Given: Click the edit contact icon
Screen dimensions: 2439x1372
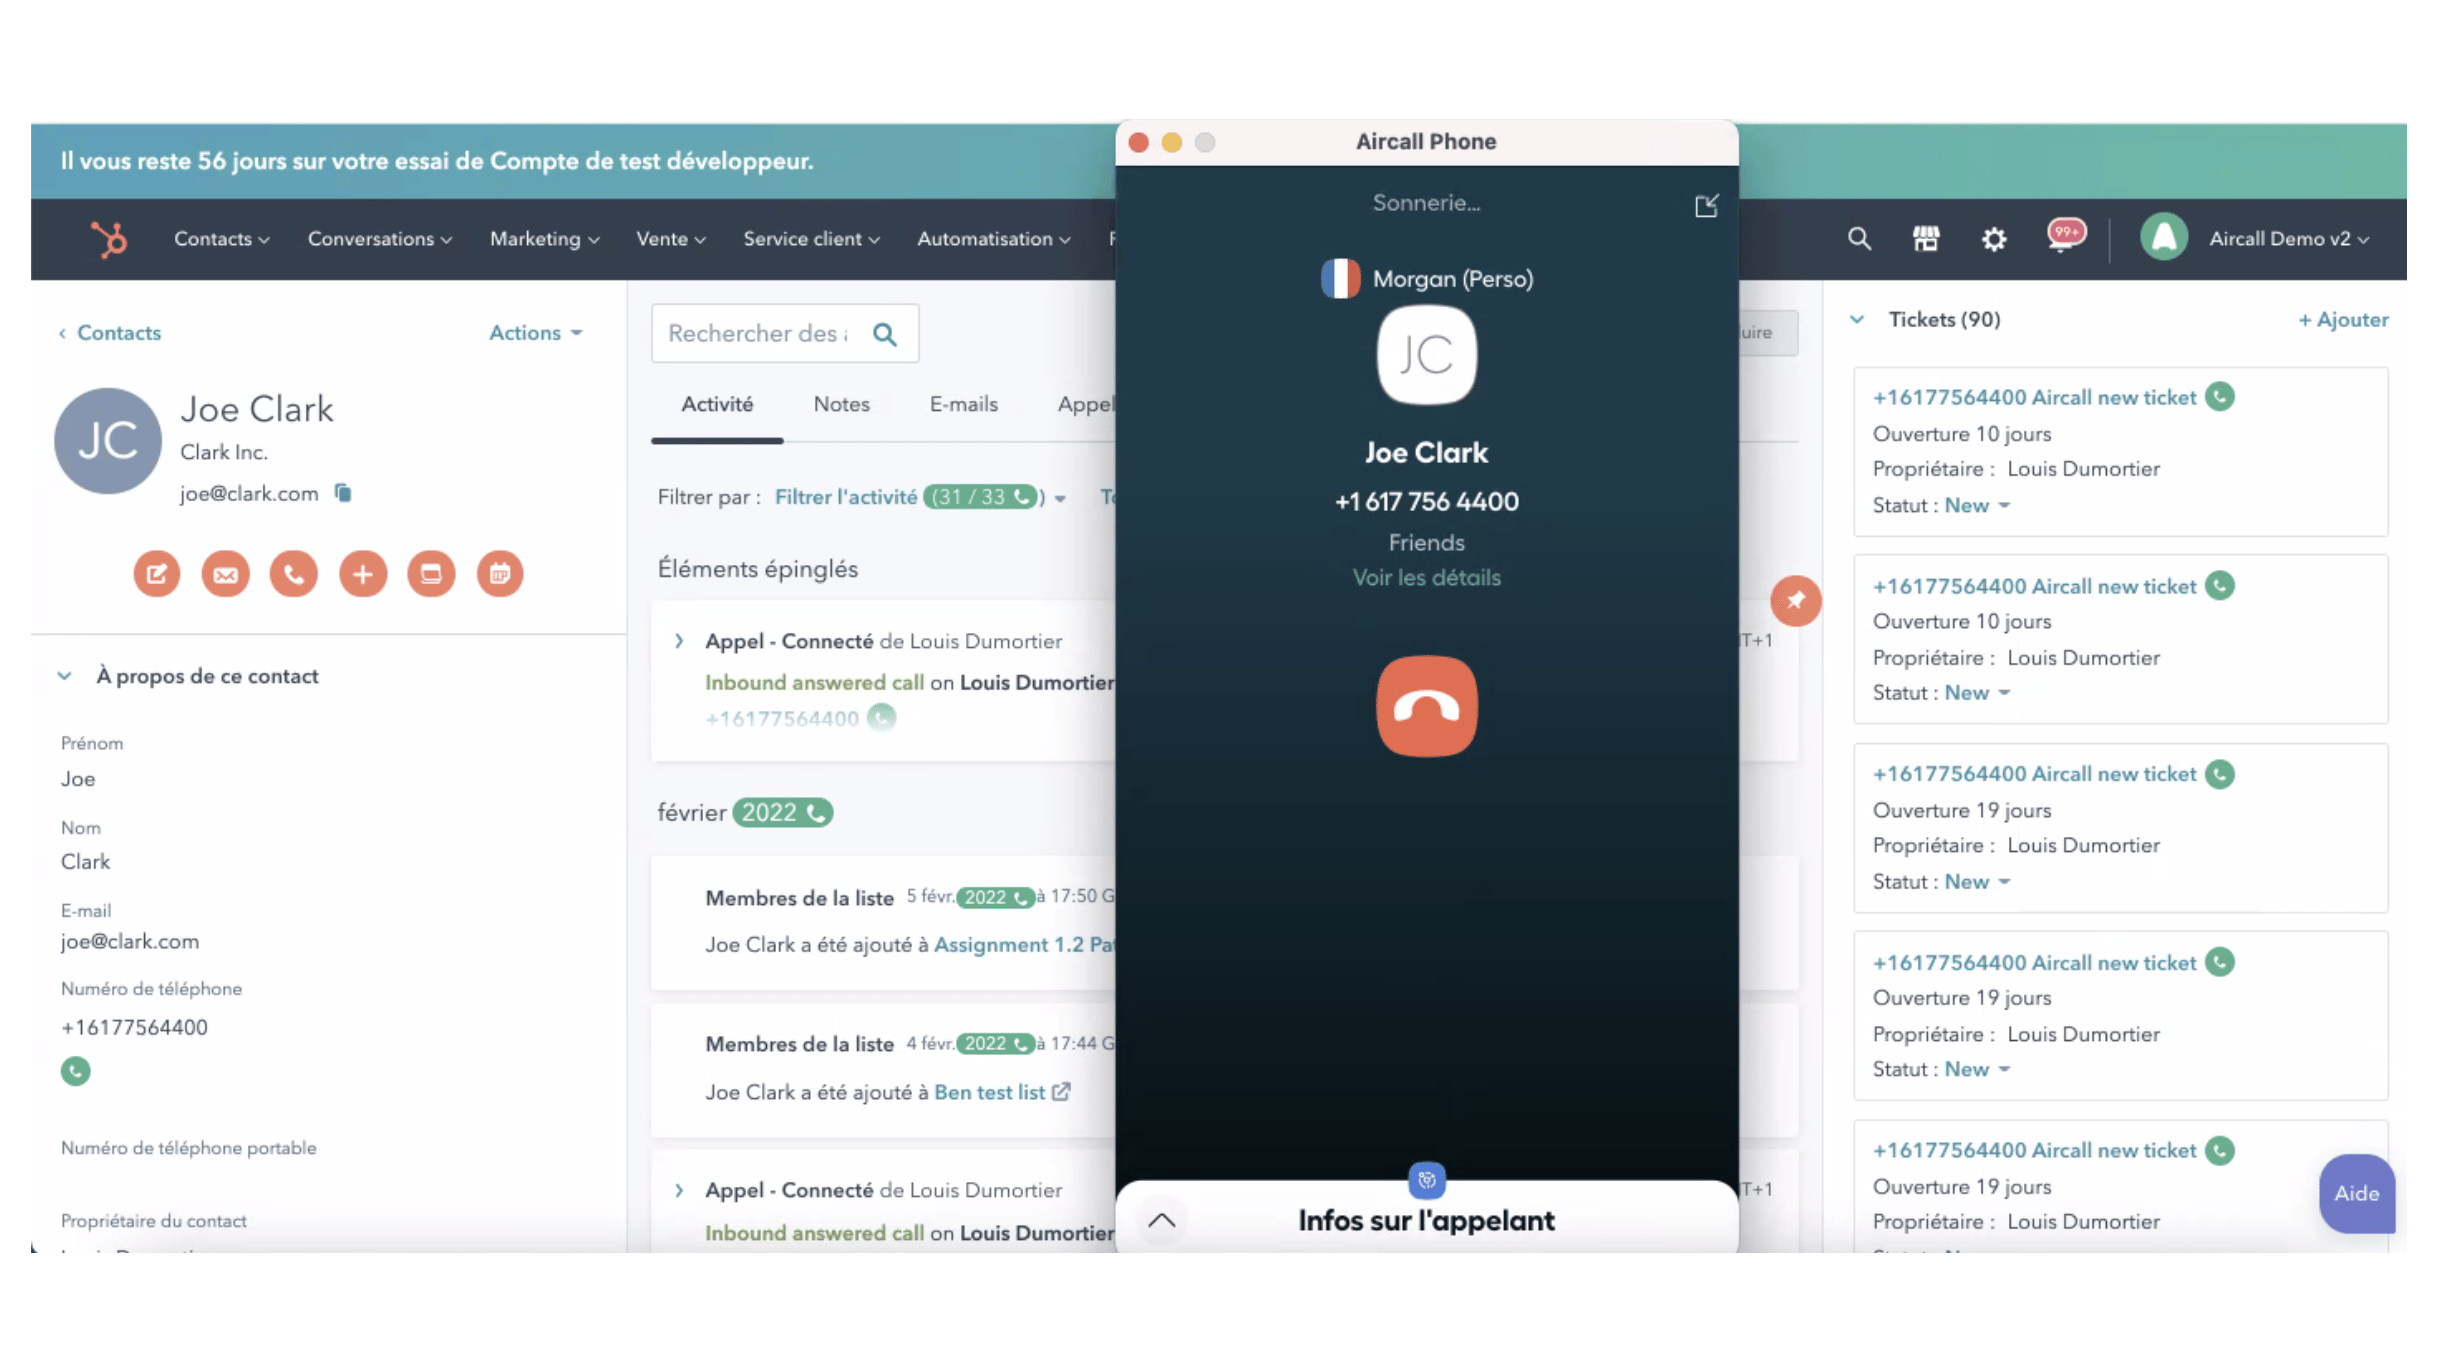Looking at the screenshot, I should pyautogui.click(x=154, y=570).
